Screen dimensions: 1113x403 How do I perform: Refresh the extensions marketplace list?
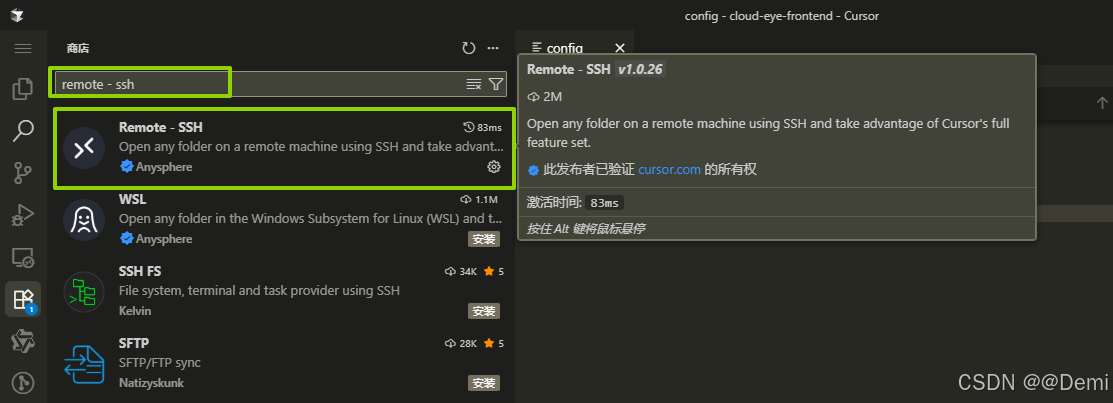point(469,48)
